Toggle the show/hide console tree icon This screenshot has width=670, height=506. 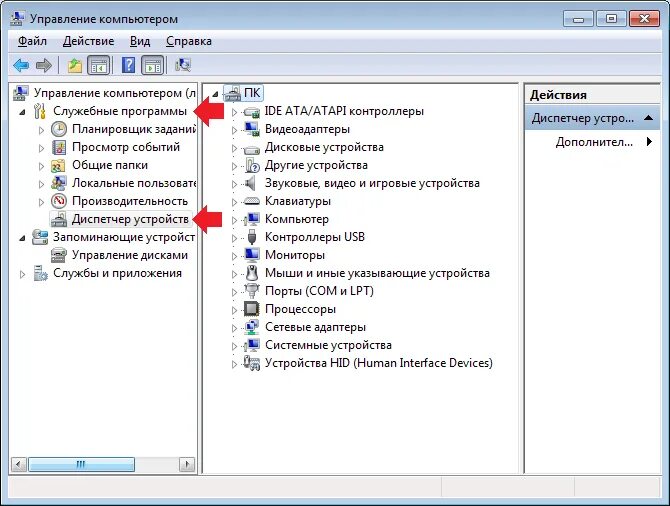99,65
